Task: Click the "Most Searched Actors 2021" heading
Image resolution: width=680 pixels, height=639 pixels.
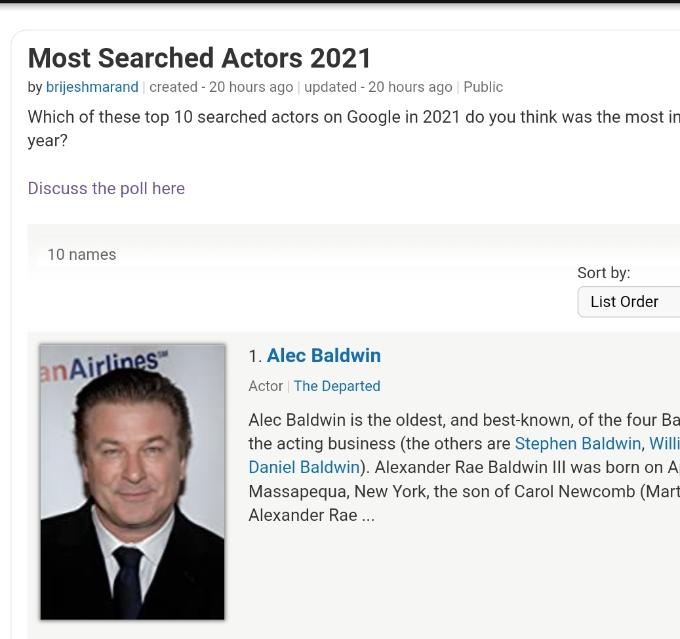Action: (200, 58)
